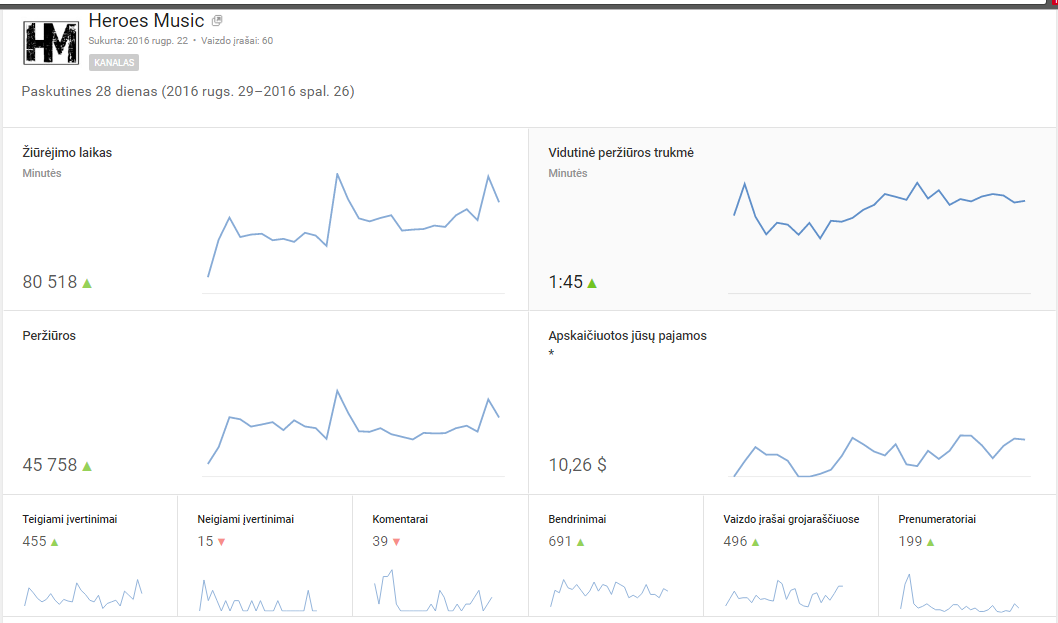The height and width of the screenshot is (623, 1058).
Task: Click the 45 758 views value
Action: point(50,465)
